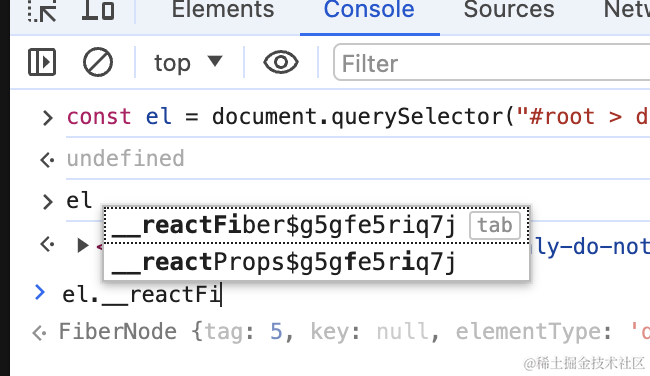Click the el command entry

pyautogui.click(x=79, y=201)
